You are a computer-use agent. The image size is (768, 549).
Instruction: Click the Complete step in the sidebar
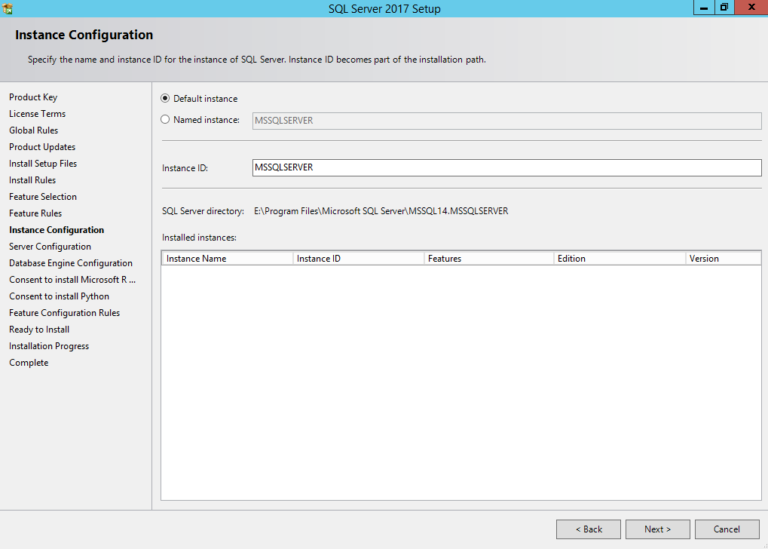tap(28, 363)
